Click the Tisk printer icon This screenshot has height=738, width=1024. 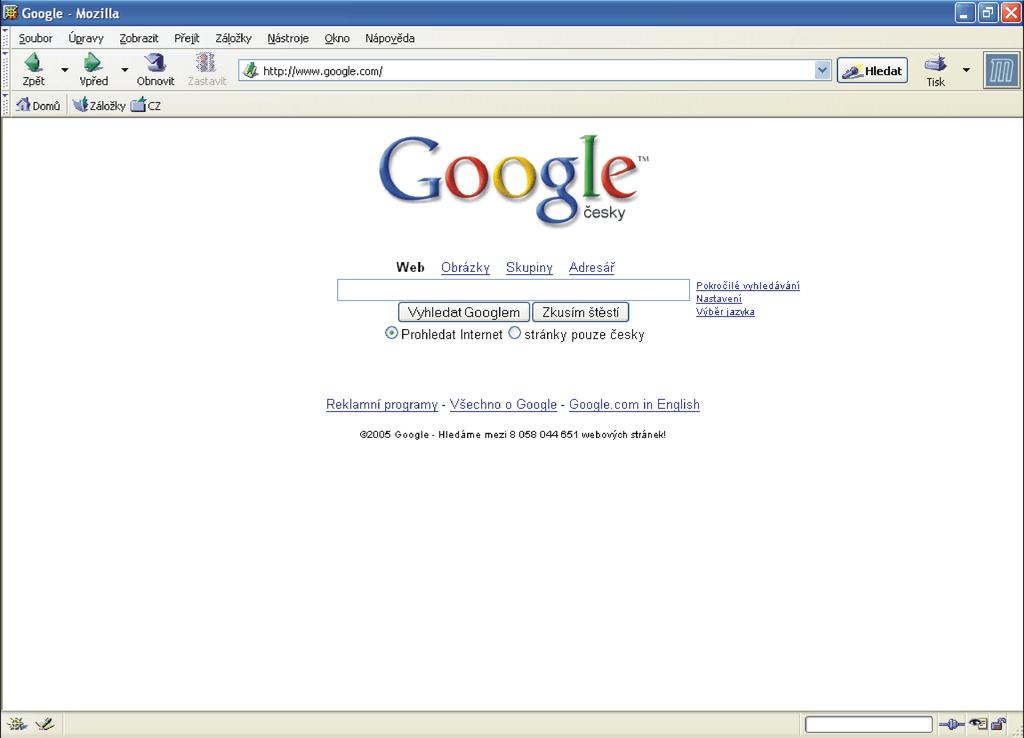tap(935, 64)
